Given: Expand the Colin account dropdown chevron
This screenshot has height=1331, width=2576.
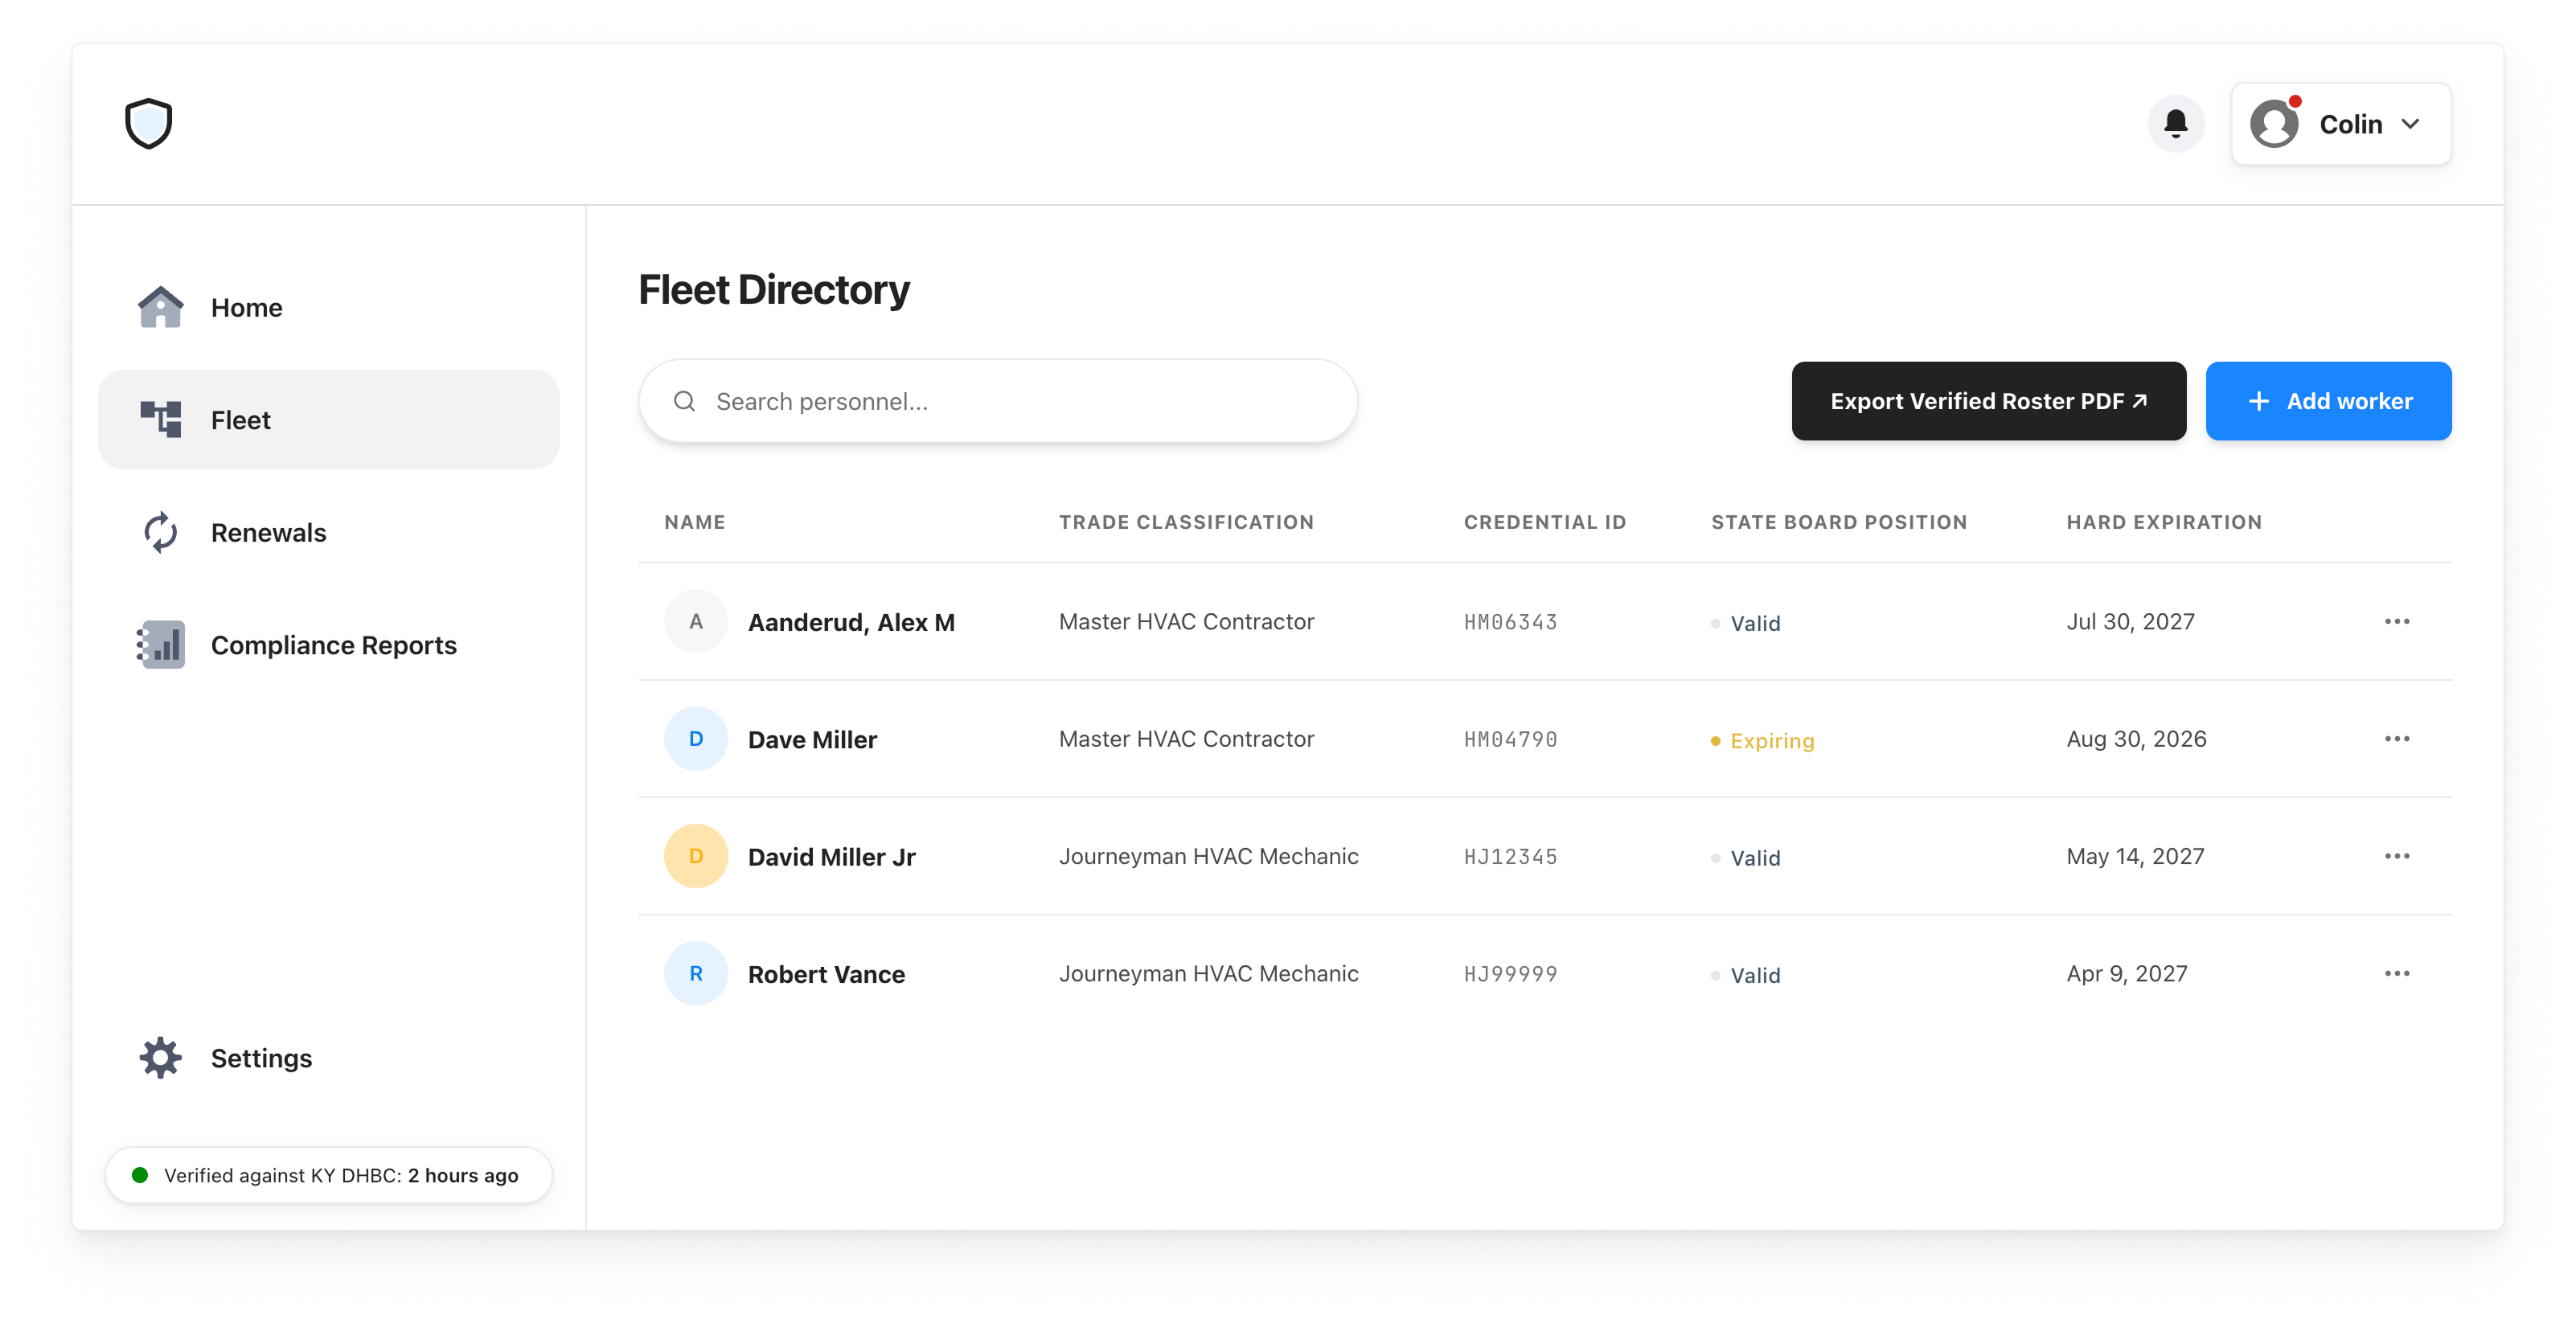Looking at the screenshot, I should (x=2411, y=124).
